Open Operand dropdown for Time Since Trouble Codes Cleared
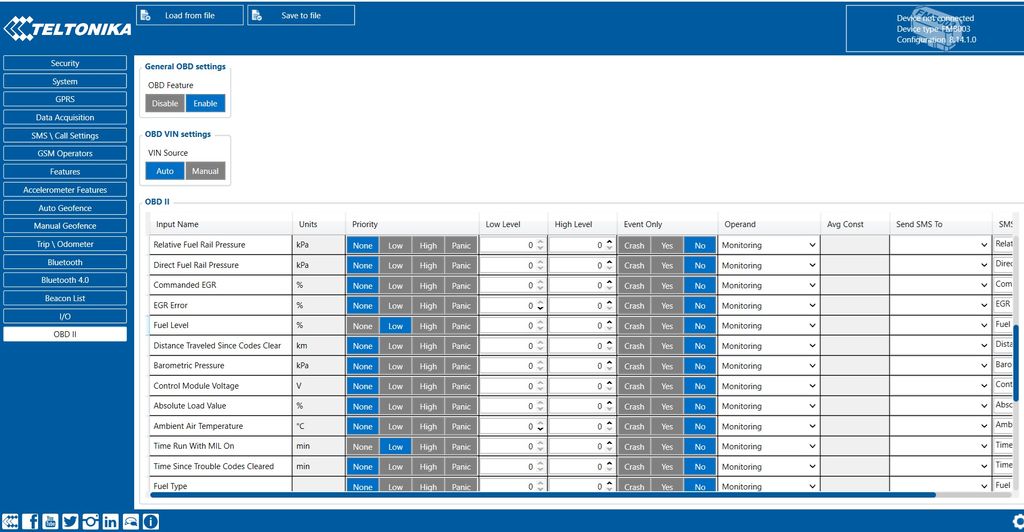 (768, 467)
